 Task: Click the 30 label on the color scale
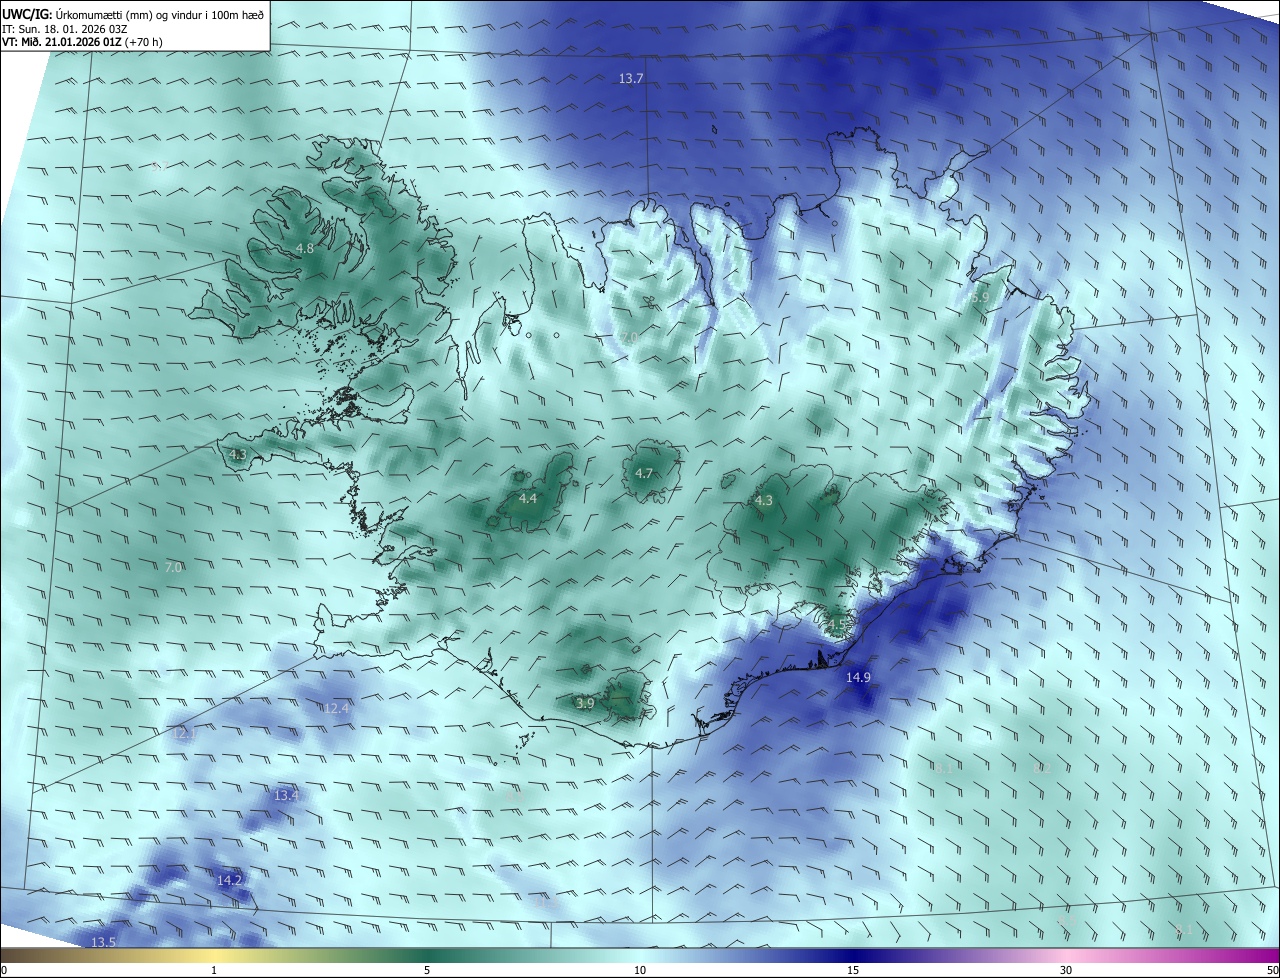[x=1066, y=970]
